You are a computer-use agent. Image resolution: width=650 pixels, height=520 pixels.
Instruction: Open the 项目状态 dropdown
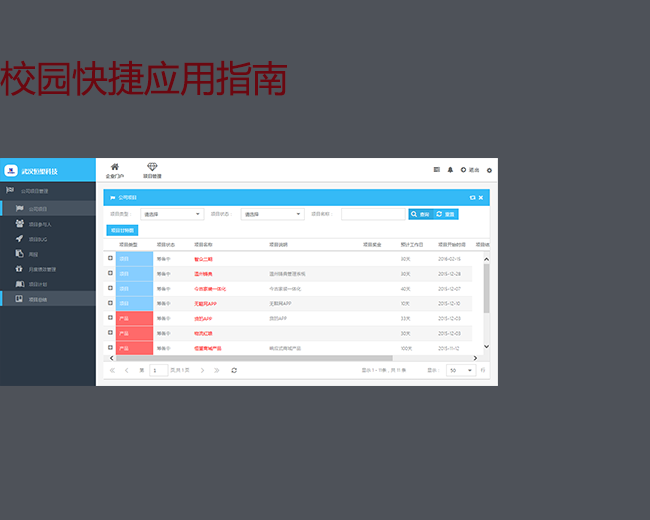[272, 214]
